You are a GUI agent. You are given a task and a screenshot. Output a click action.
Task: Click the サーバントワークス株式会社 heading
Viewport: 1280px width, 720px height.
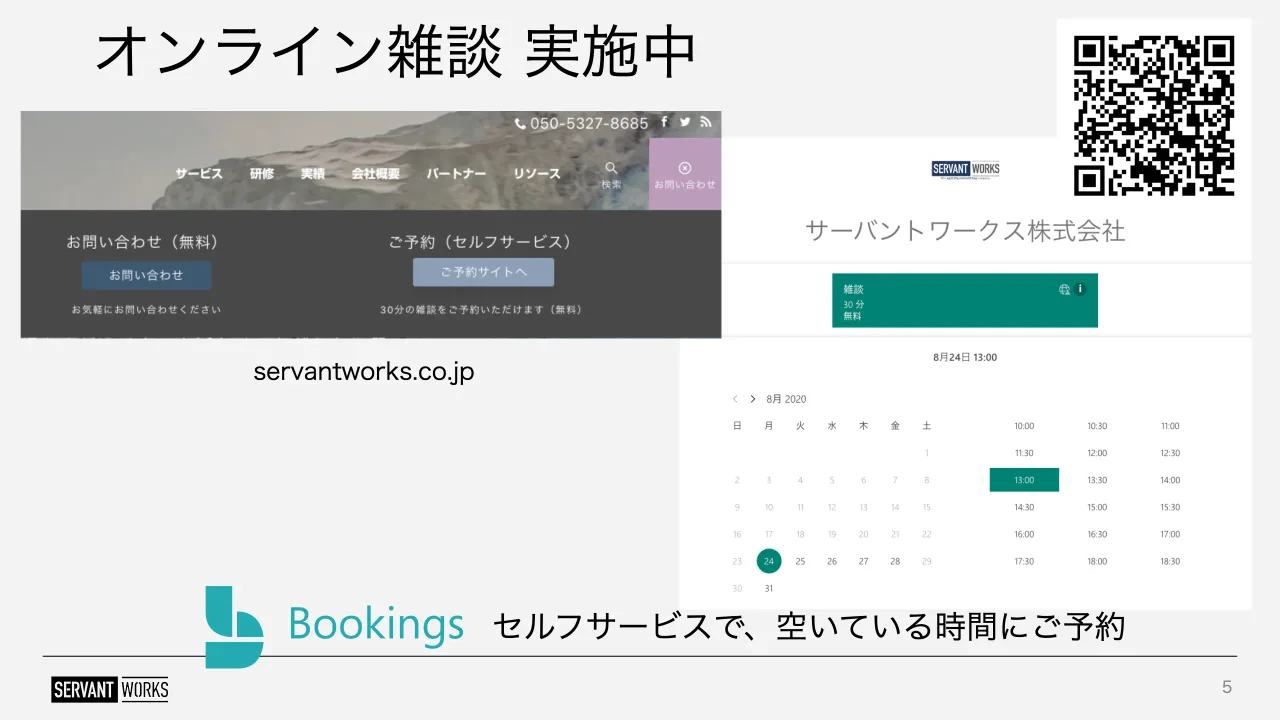click(x=965, y=231)
